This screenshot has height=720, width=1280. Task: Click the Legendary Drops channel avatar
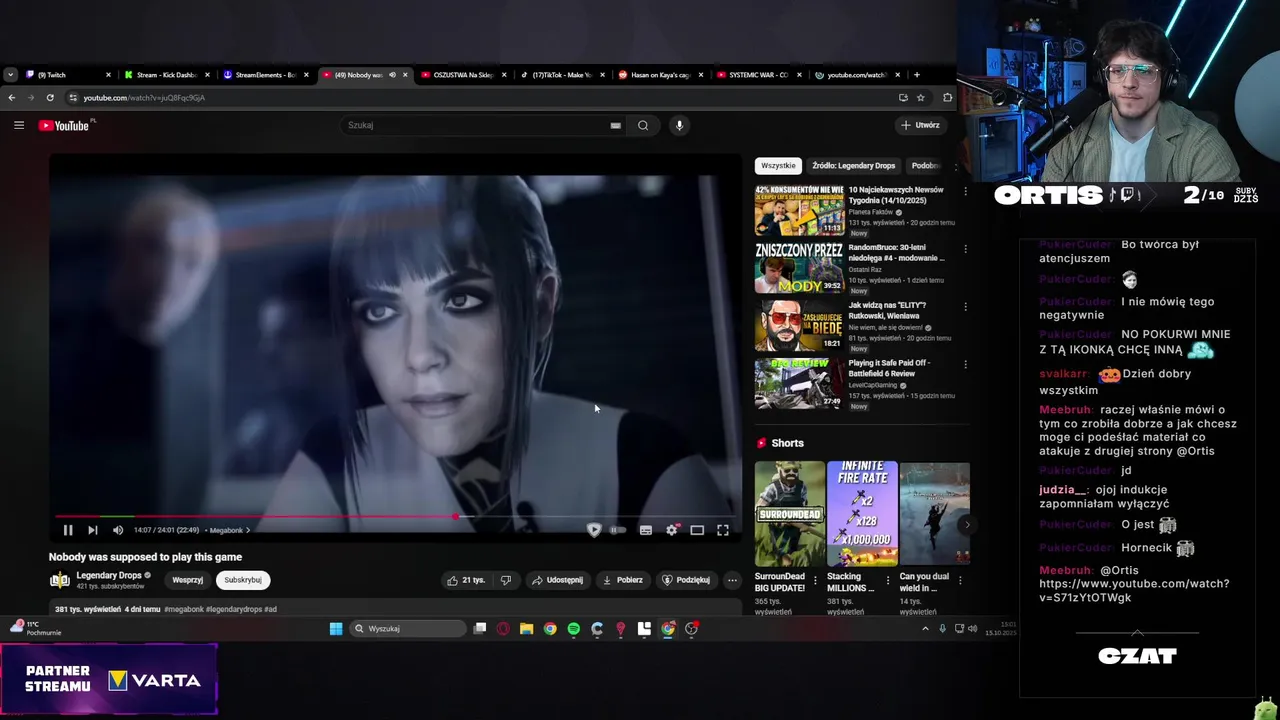click(x=60, y=580)
